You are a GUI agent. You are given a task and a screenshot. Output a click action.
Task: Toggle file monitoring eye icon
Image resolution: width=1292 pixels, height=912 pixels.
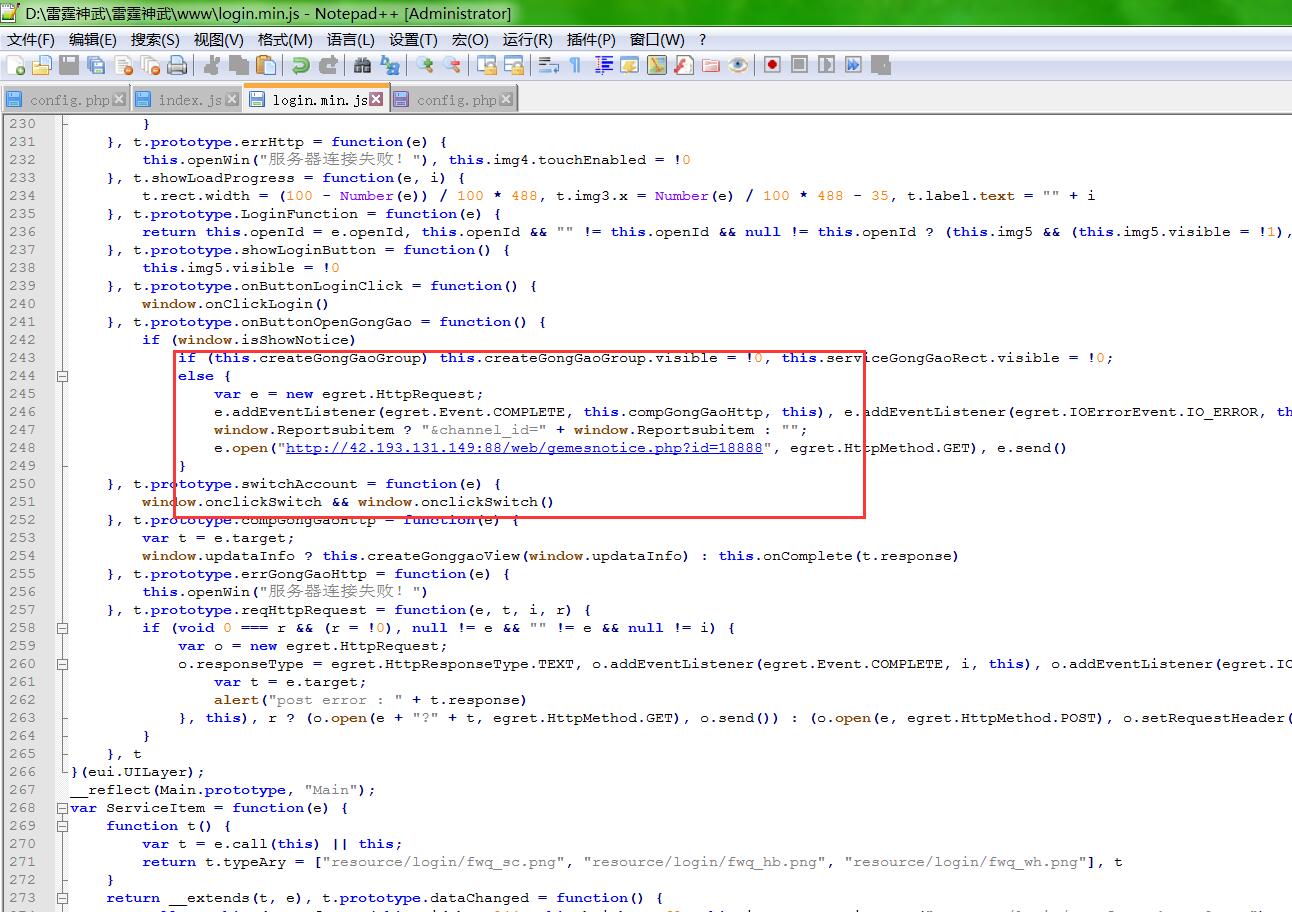click(x=738, y=66)
